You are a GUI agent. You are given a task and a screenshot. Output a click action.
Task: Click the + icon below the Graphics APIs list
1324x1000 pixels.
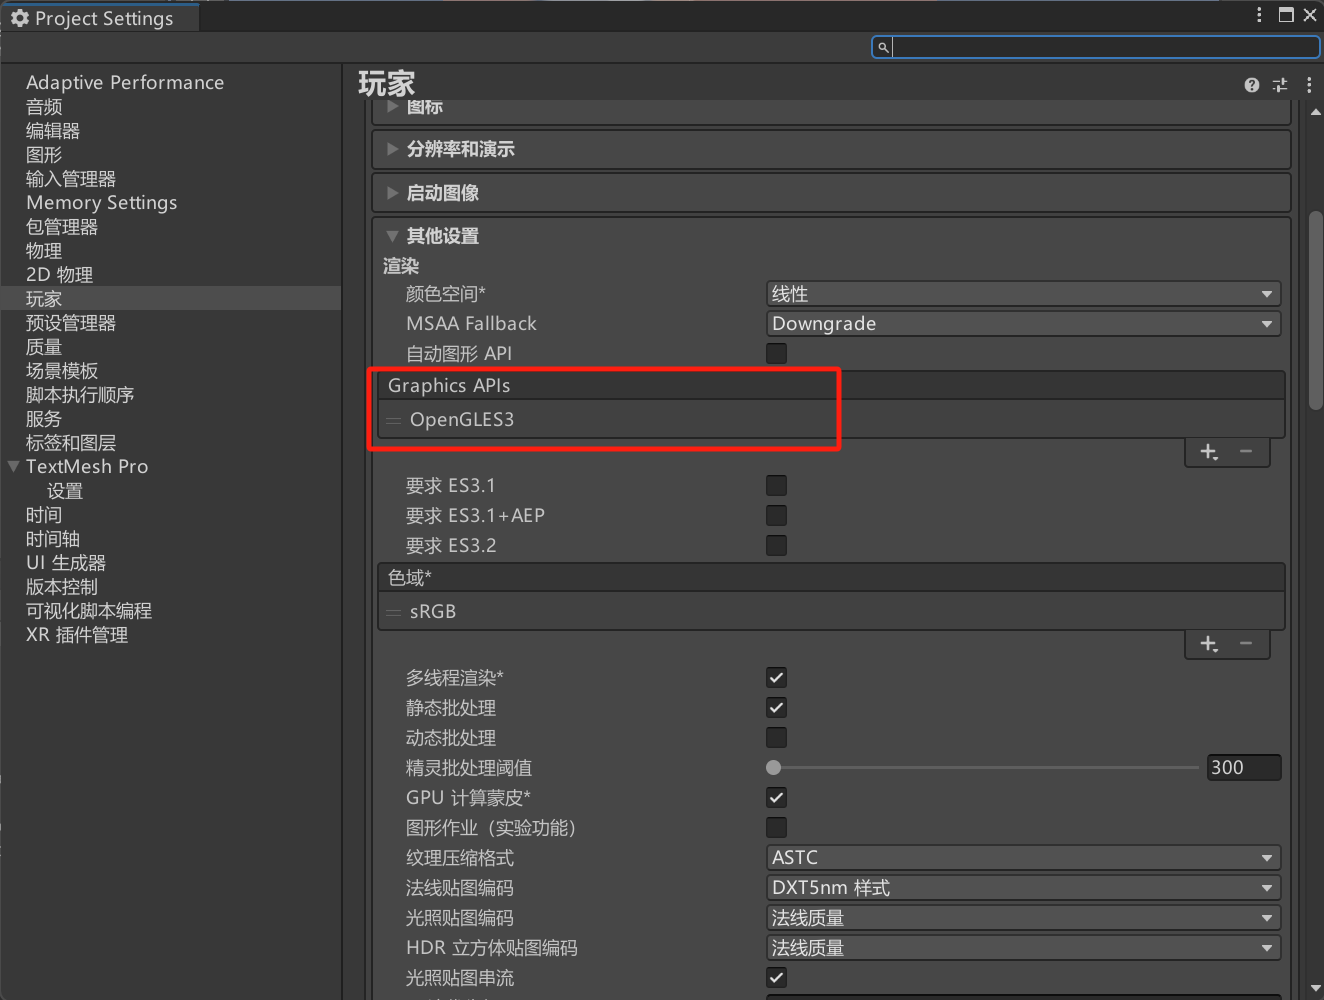[x=1208, y=452]
